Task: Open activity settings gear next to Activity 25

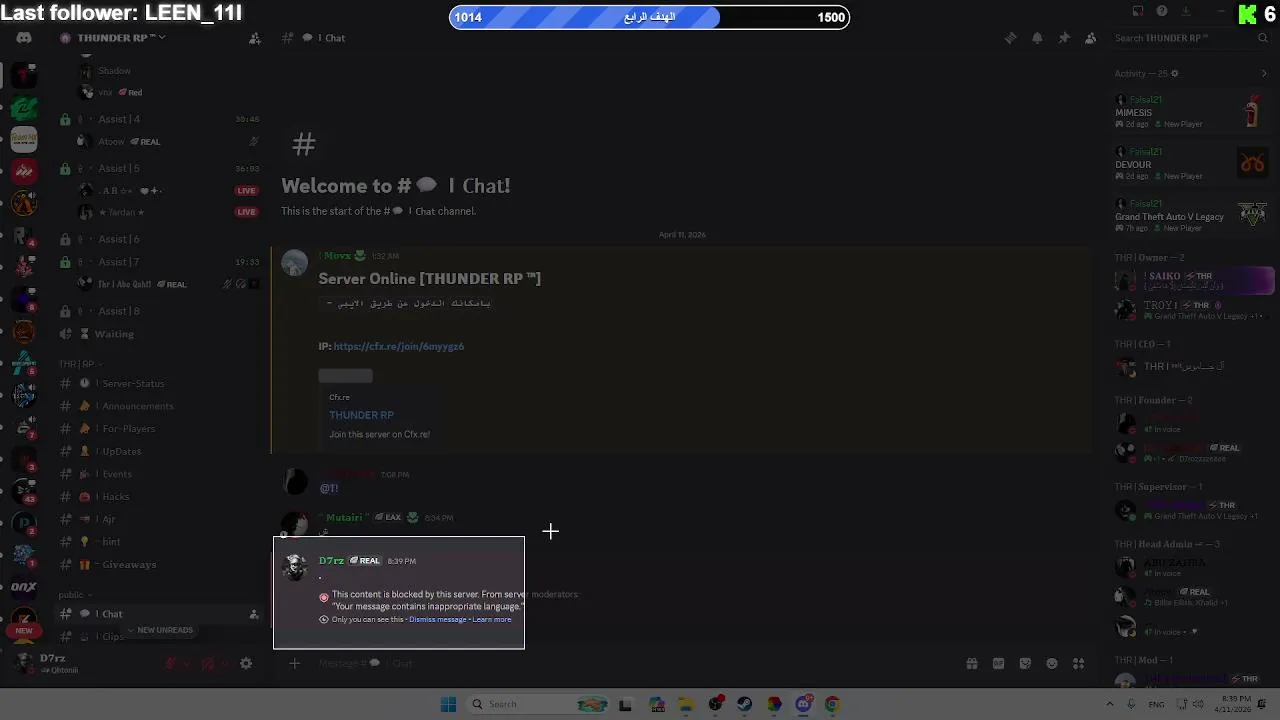Action: (x=1175, y=73)
